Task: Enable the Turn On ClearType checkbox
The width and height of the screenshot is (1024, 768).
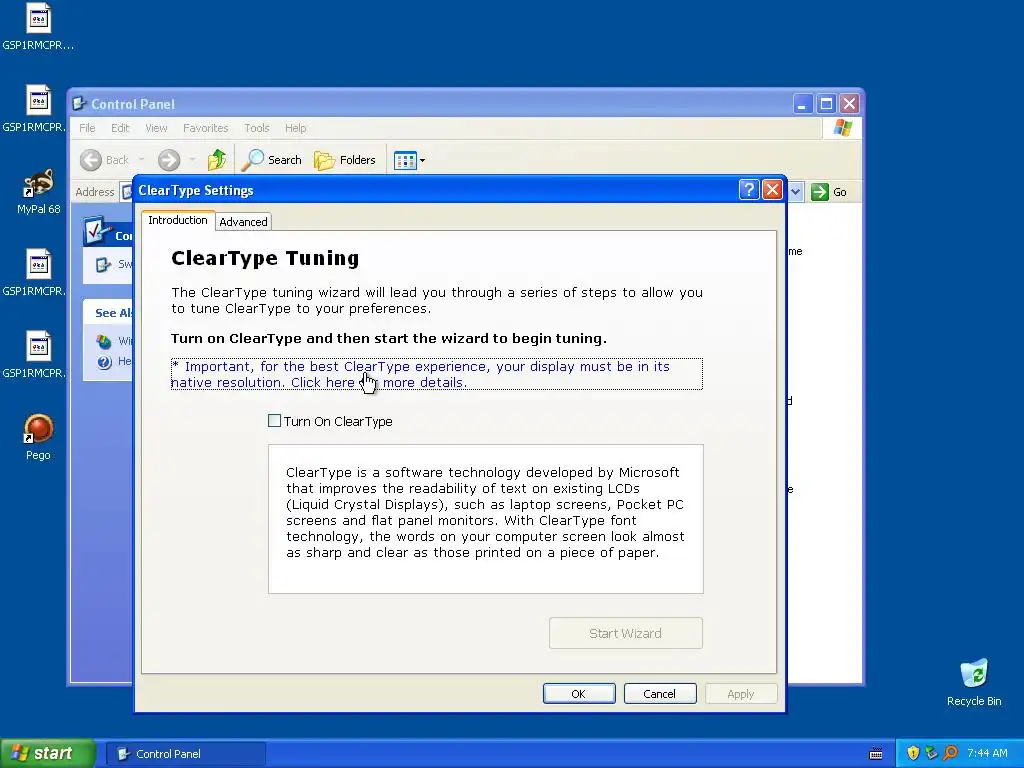Action: tap(274, 421)
